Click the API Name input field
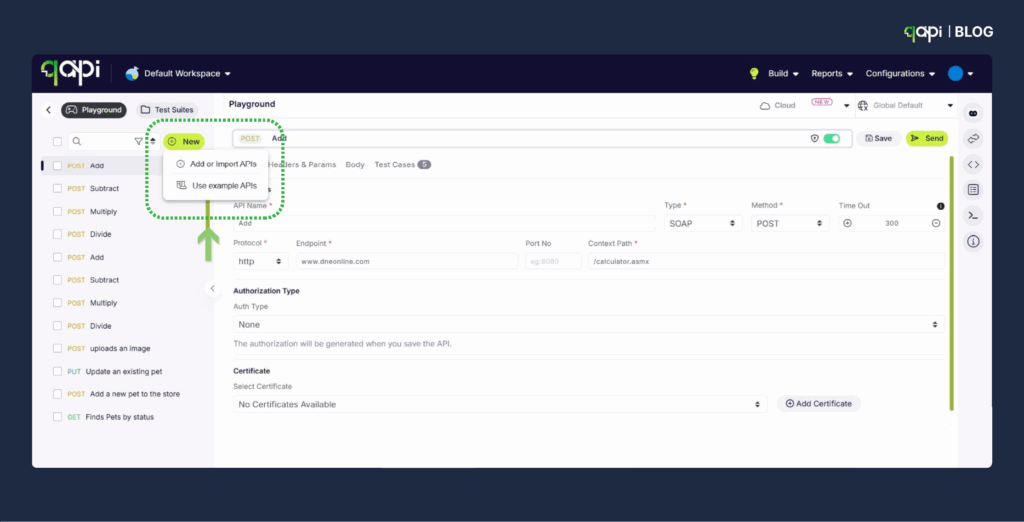Viewport: 1024px width, 522px height. [444, 223]
